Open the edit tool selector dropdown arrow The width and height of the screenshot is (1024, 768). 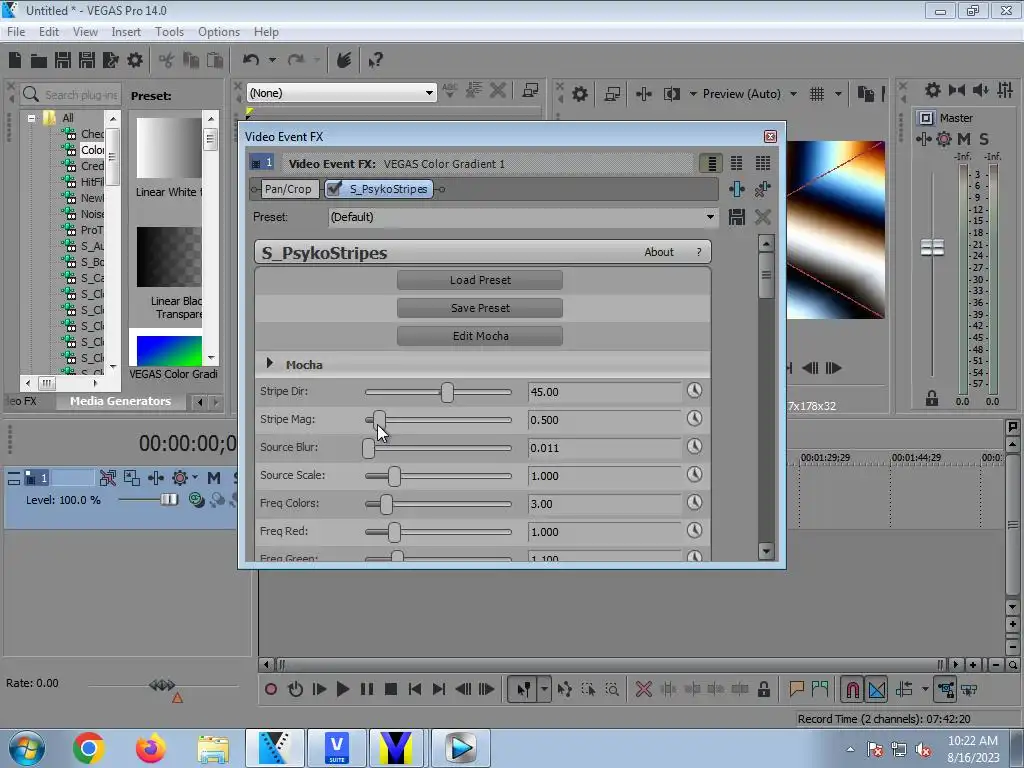[x=544, y=689]
